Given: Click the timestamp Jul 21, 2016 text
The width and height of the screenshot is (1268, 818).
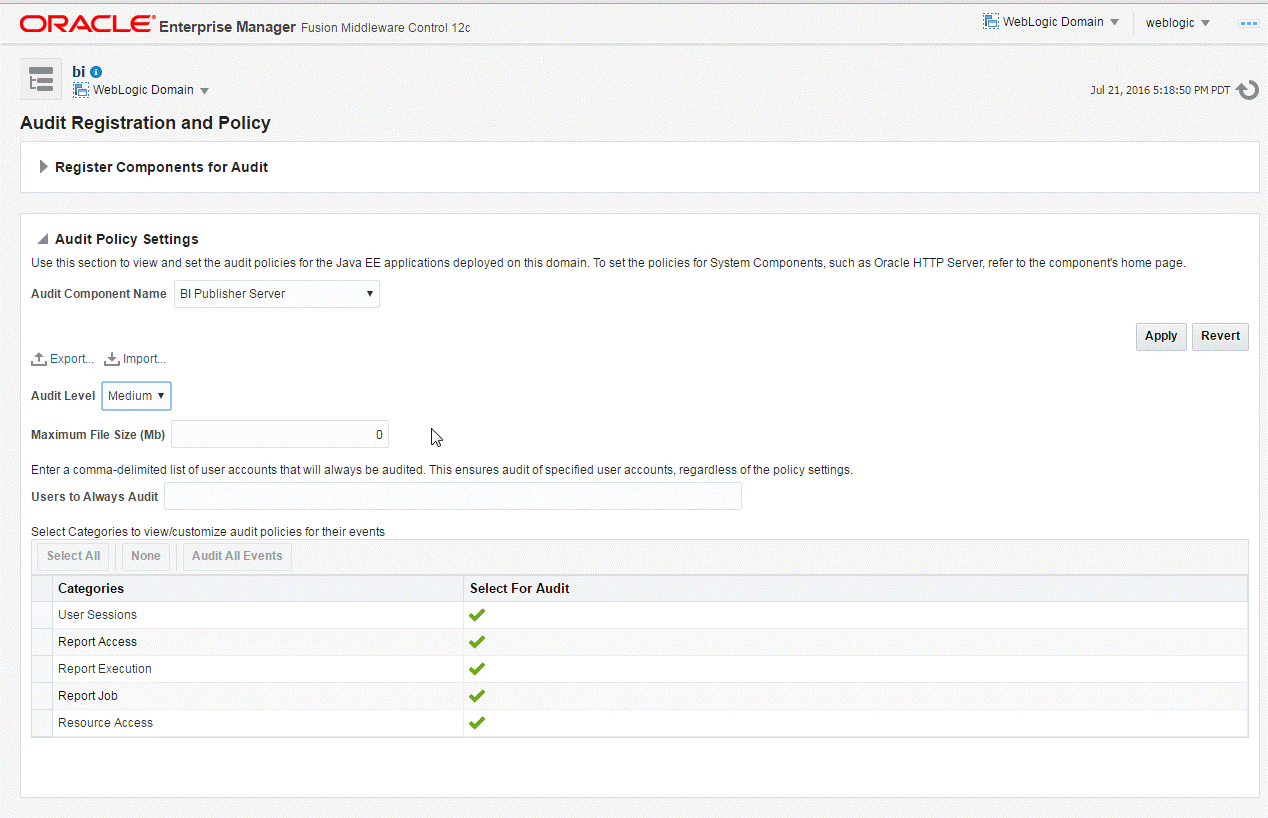Looking at the screenshot, I should pyautogui.click(x=1160, y=90).
